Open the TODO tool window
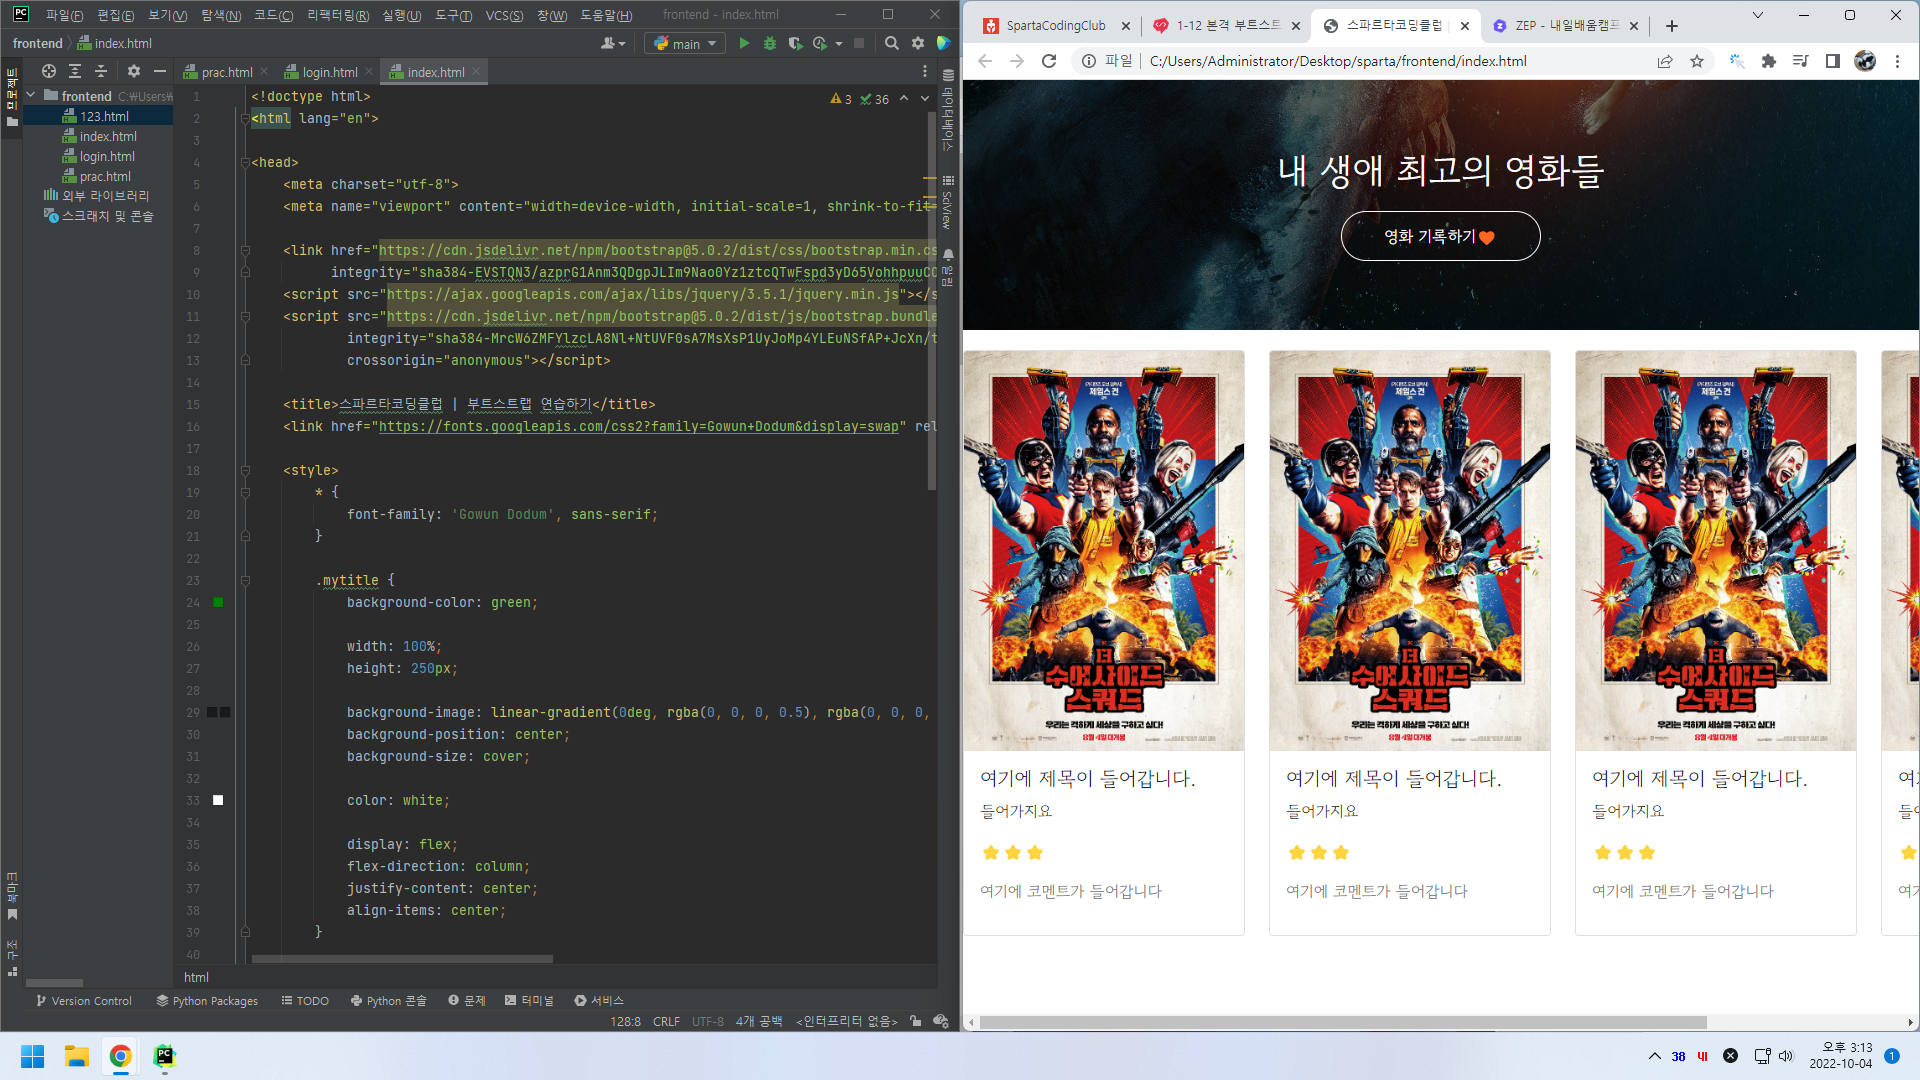The height and width of the screenshot is (1080, 1920). [305, 1000]
